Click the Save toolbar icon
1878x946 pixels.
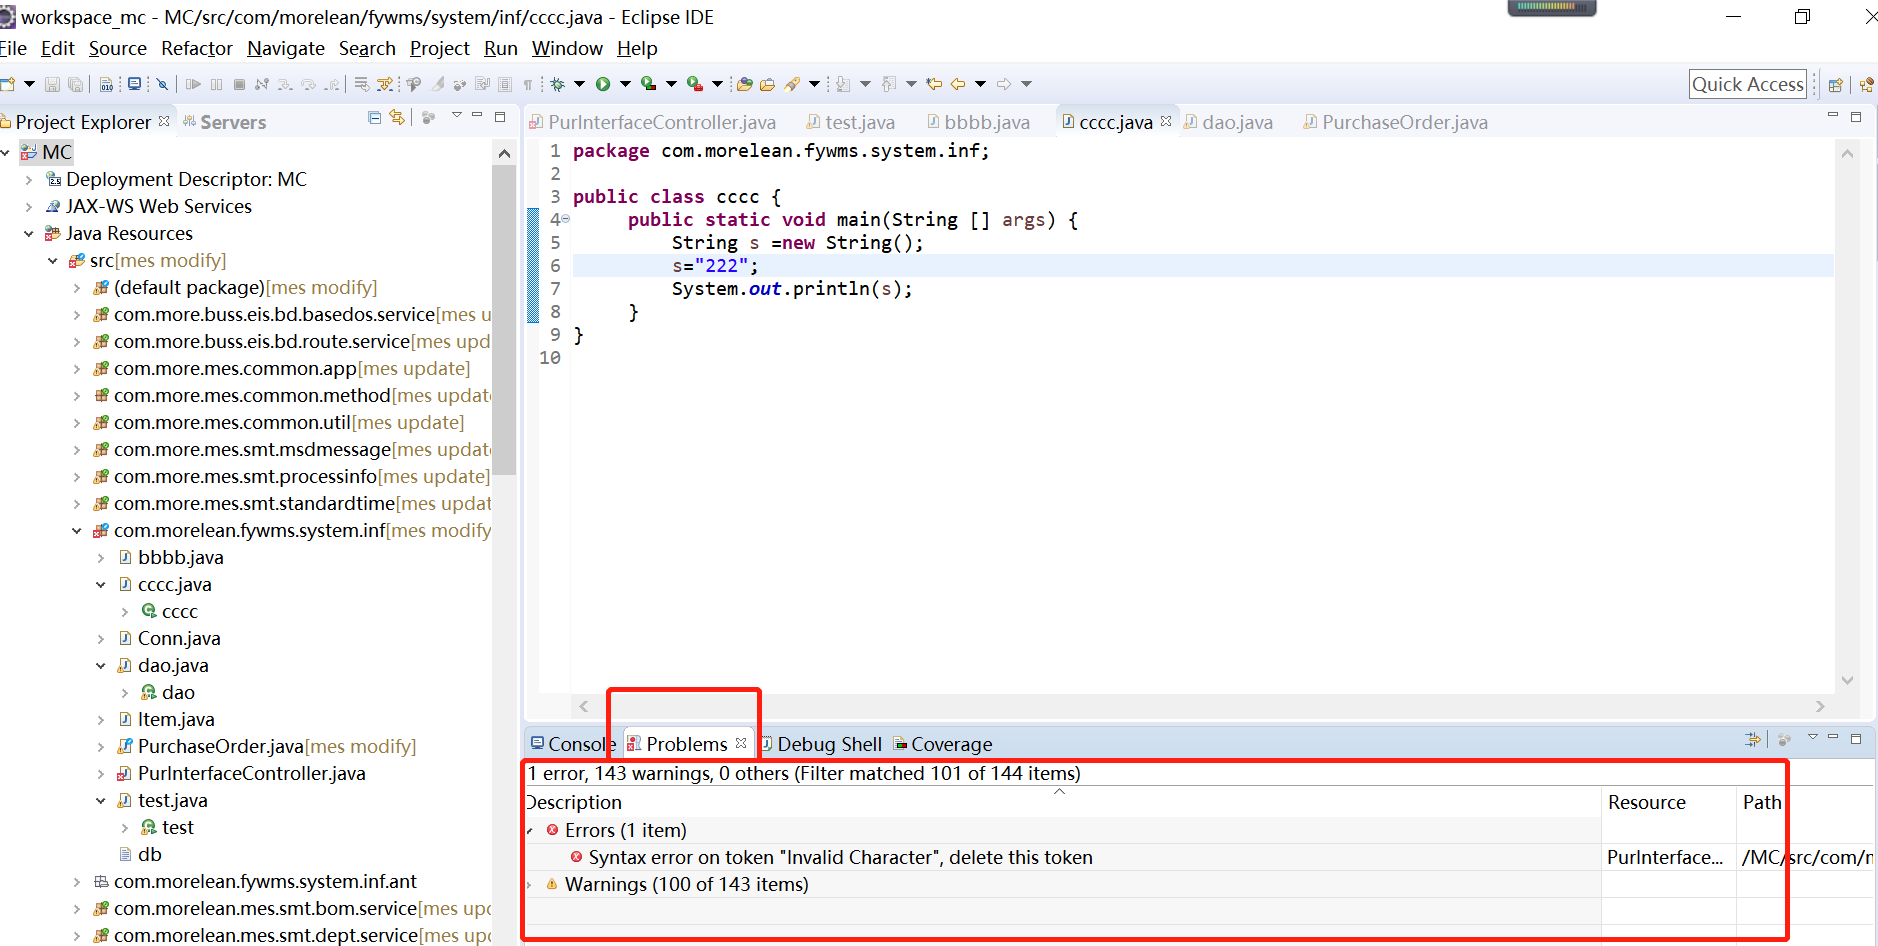[52, 85]
